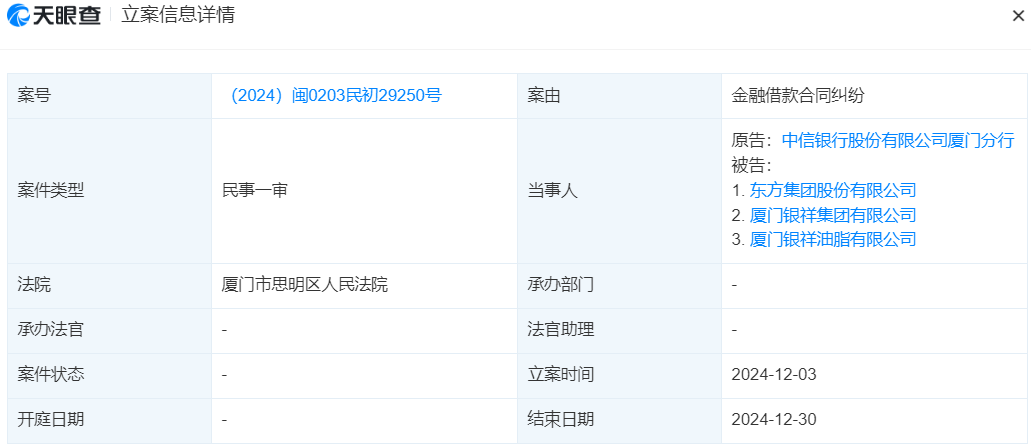Select the 当事人 label cell
The height and width of the screenshot is (445, 1031).
click(x=619, y=191)
